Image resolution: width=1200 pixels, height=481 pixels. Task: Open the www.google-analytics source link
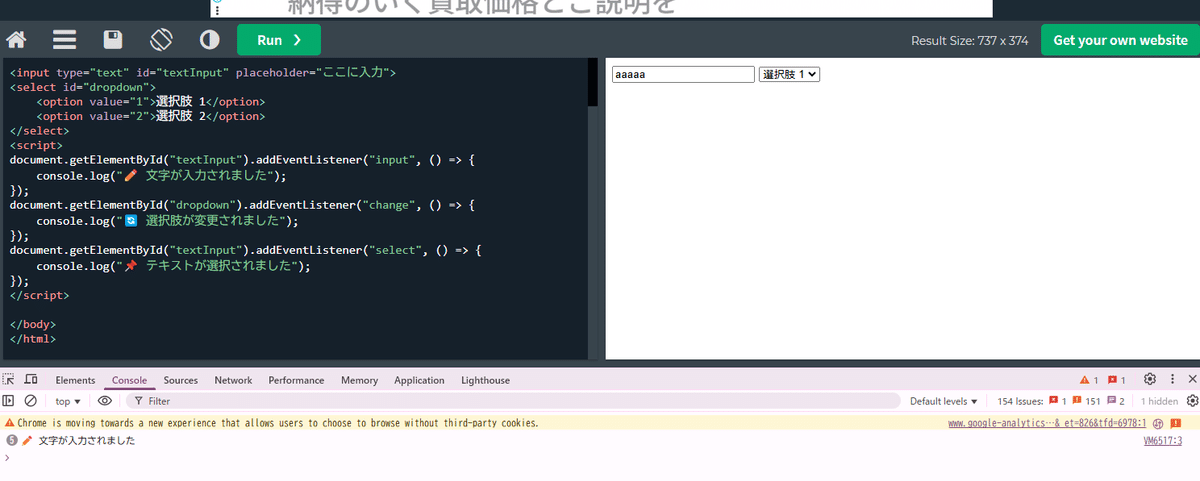click(1047, 423)
